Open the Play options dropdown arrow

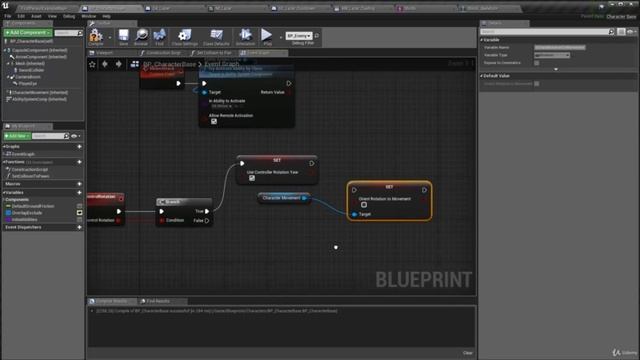[x=280, y=38]
